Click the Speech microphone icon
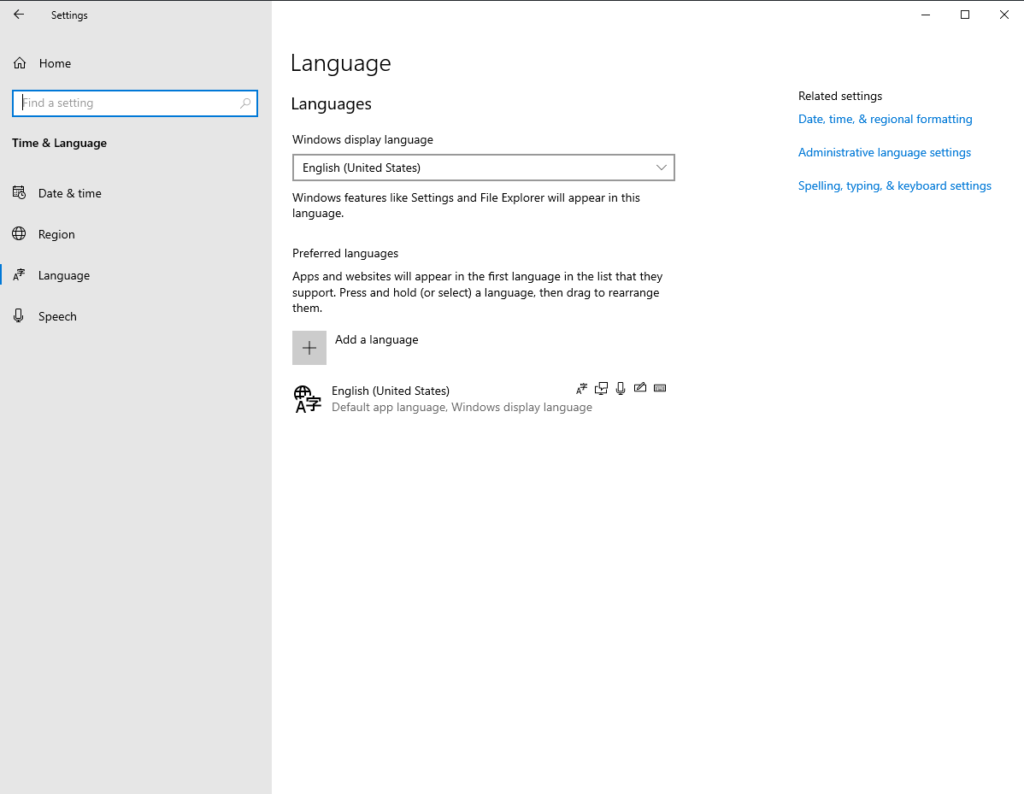This screenshot has width=1024, height=794. pos(19,316)
